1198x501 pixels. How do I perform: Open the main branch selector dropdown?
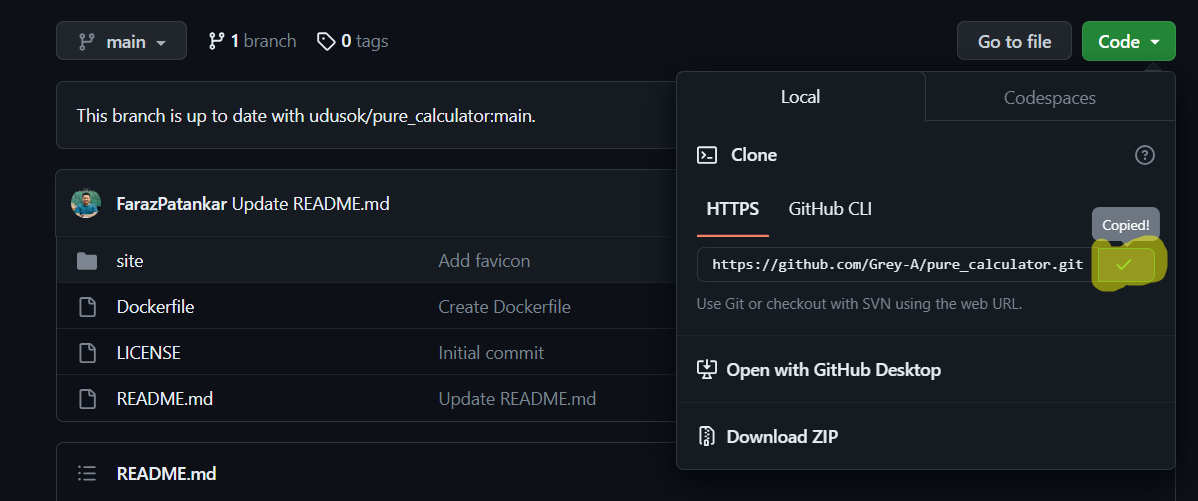(x=121, y=41)
